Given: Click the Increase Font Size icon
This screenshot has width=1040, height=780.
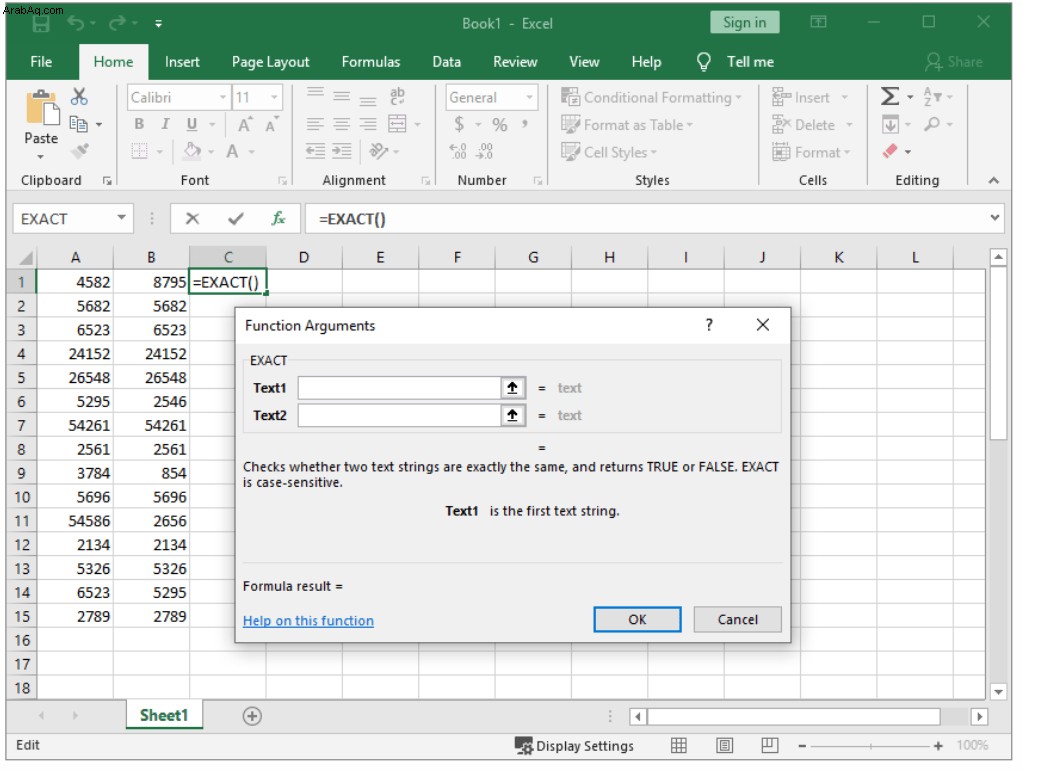Looking at the screenshot, I should [x=245, y=125].
